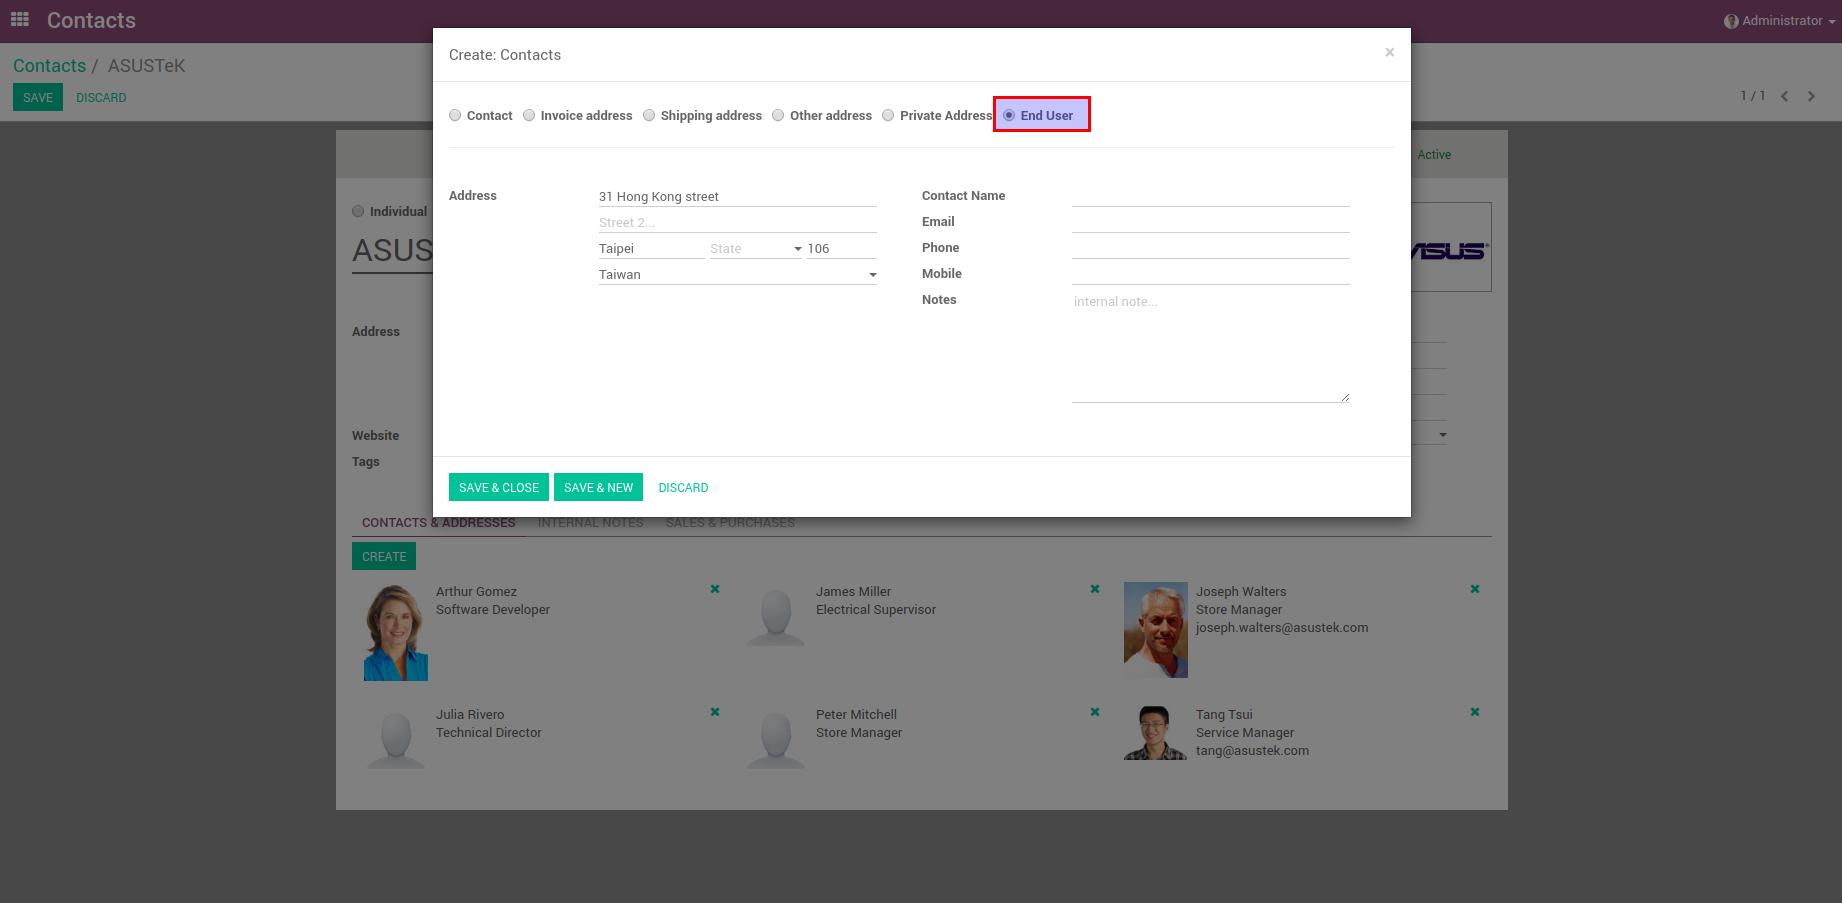Remove James Miller contact card

click(1095, 589)
